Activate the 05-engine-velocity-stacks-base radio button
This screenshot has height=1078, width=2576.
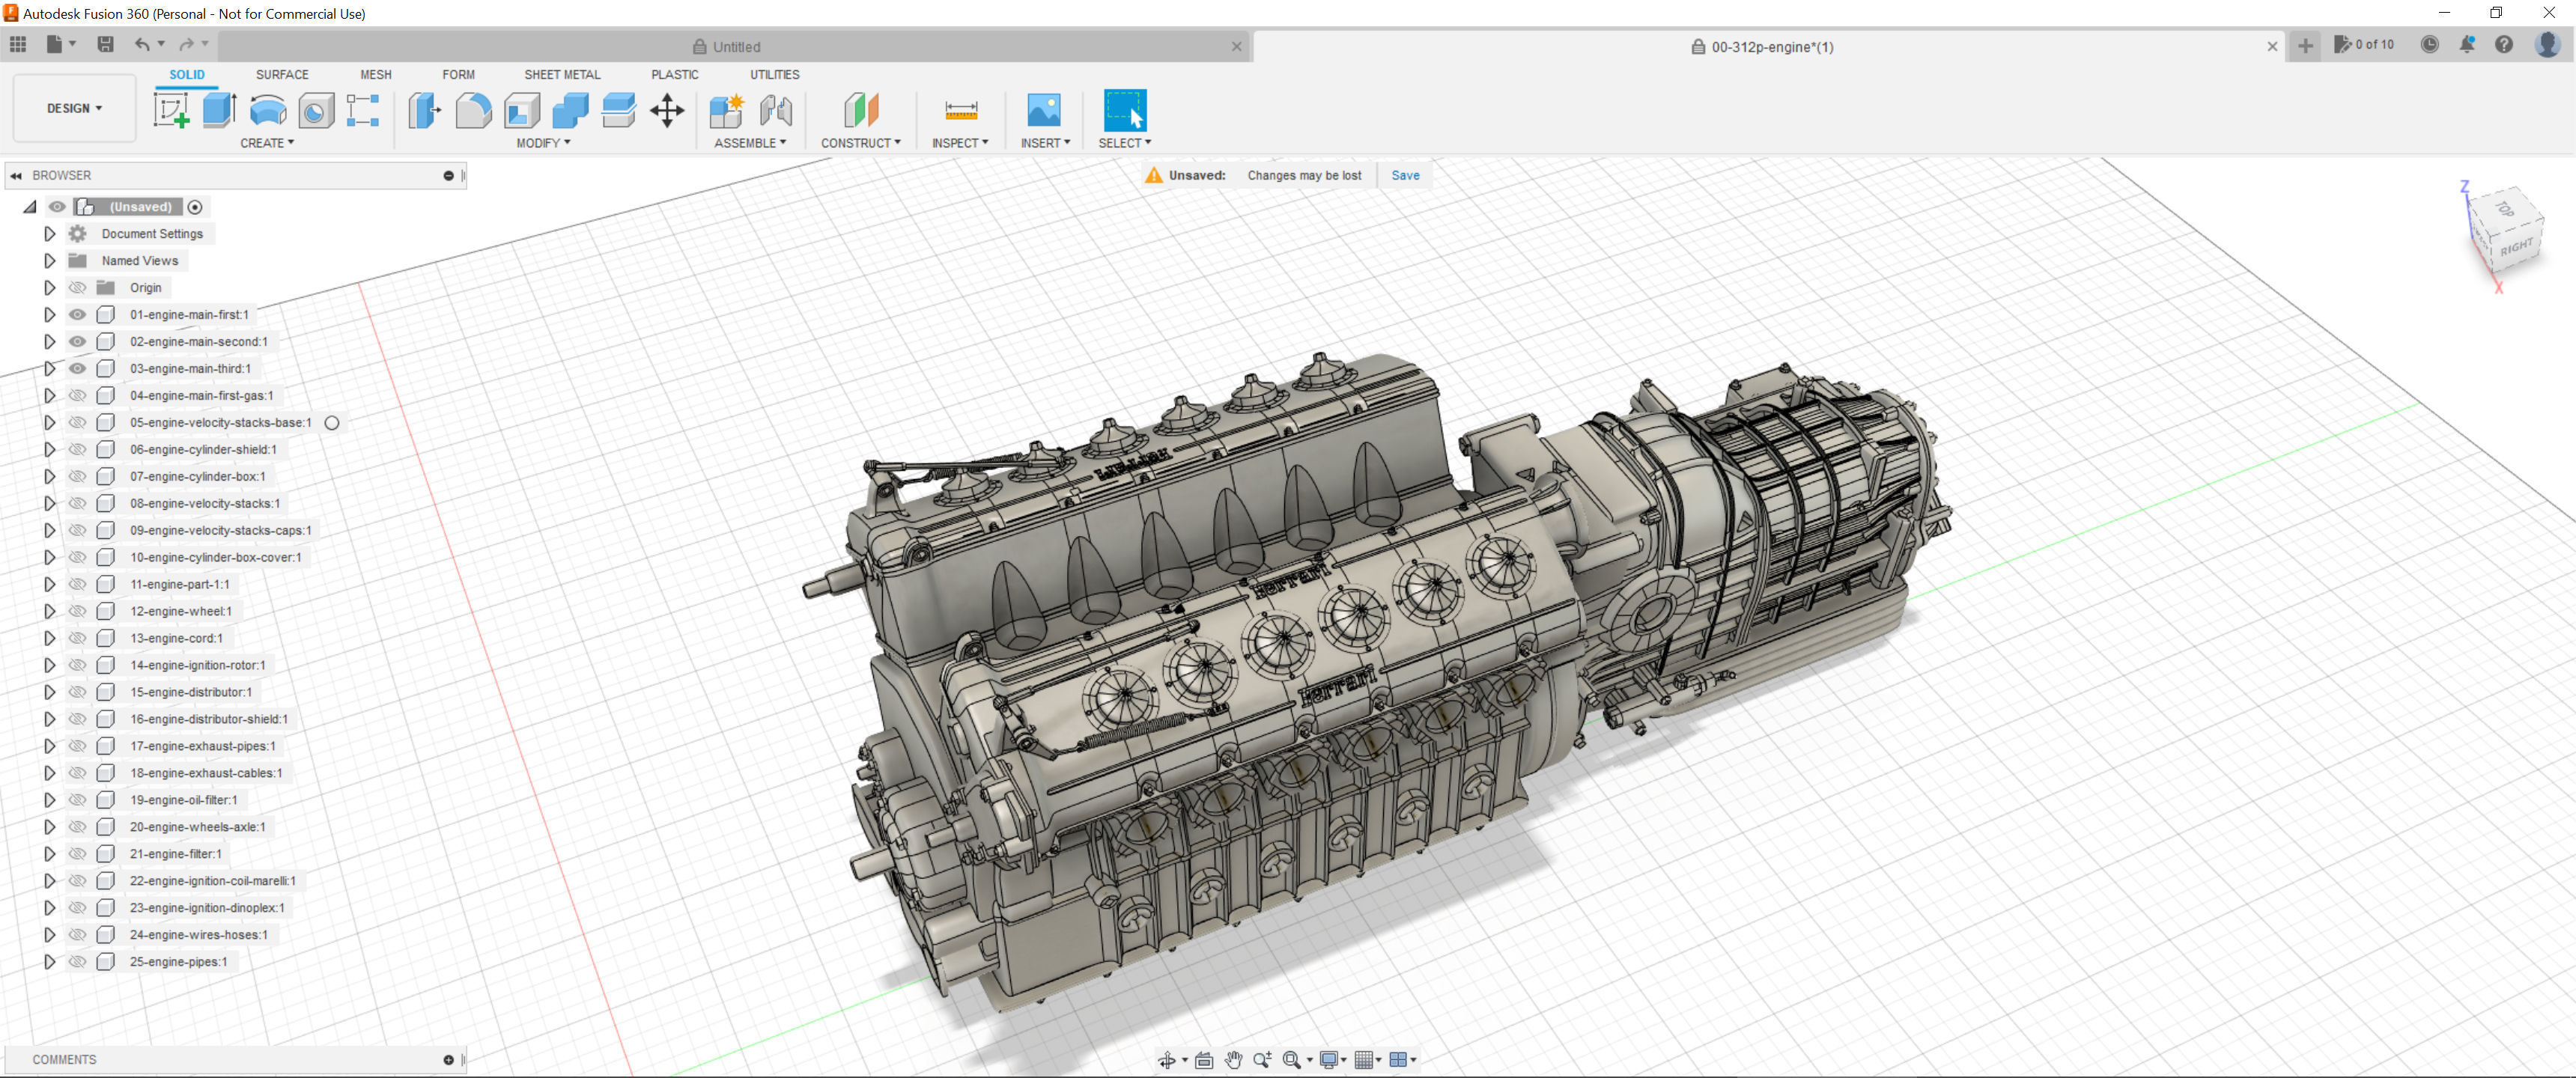point(332,422)
